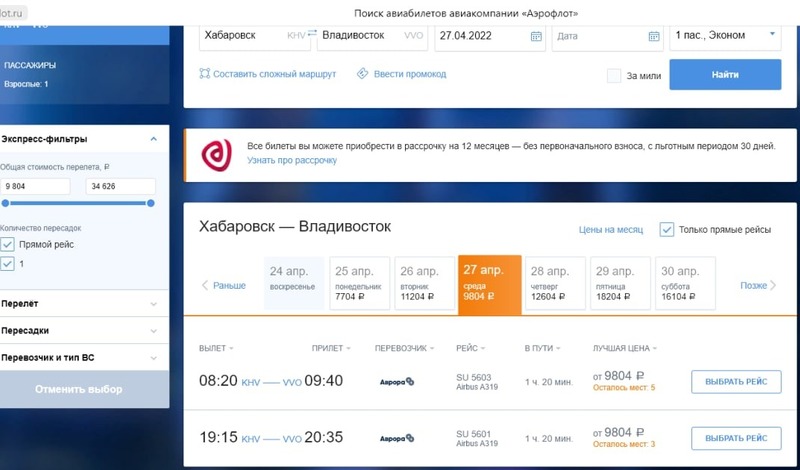Sort by Перевозчик column header
Screen dimensions: 800x470
(405, 348)
